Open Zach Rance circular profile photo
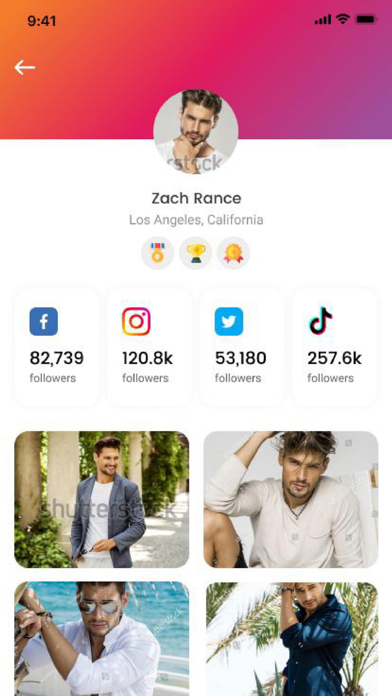This screenshot has width=392, height=696. [196, 132]
